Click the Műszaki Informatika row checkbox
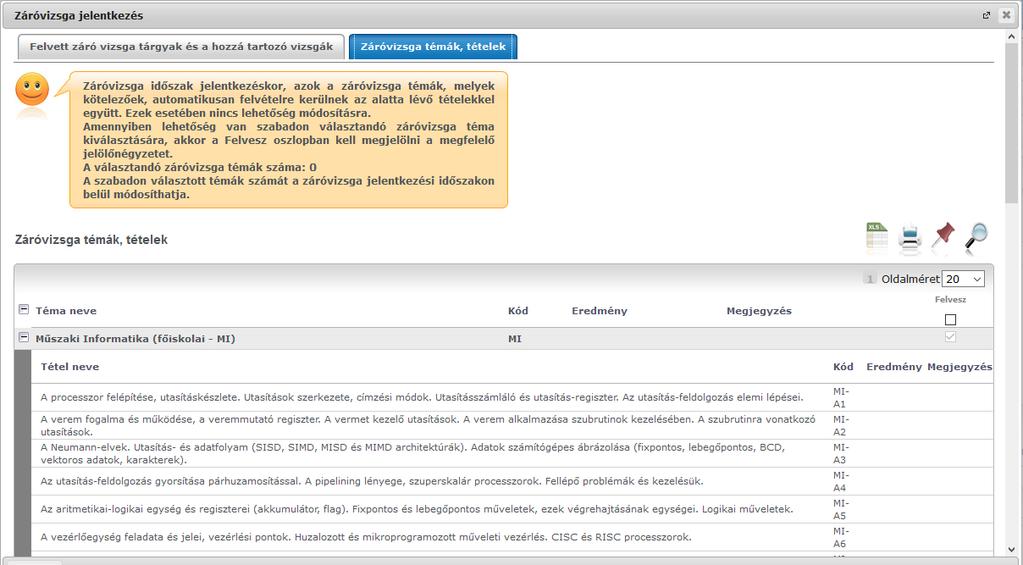 coord(950,337)
